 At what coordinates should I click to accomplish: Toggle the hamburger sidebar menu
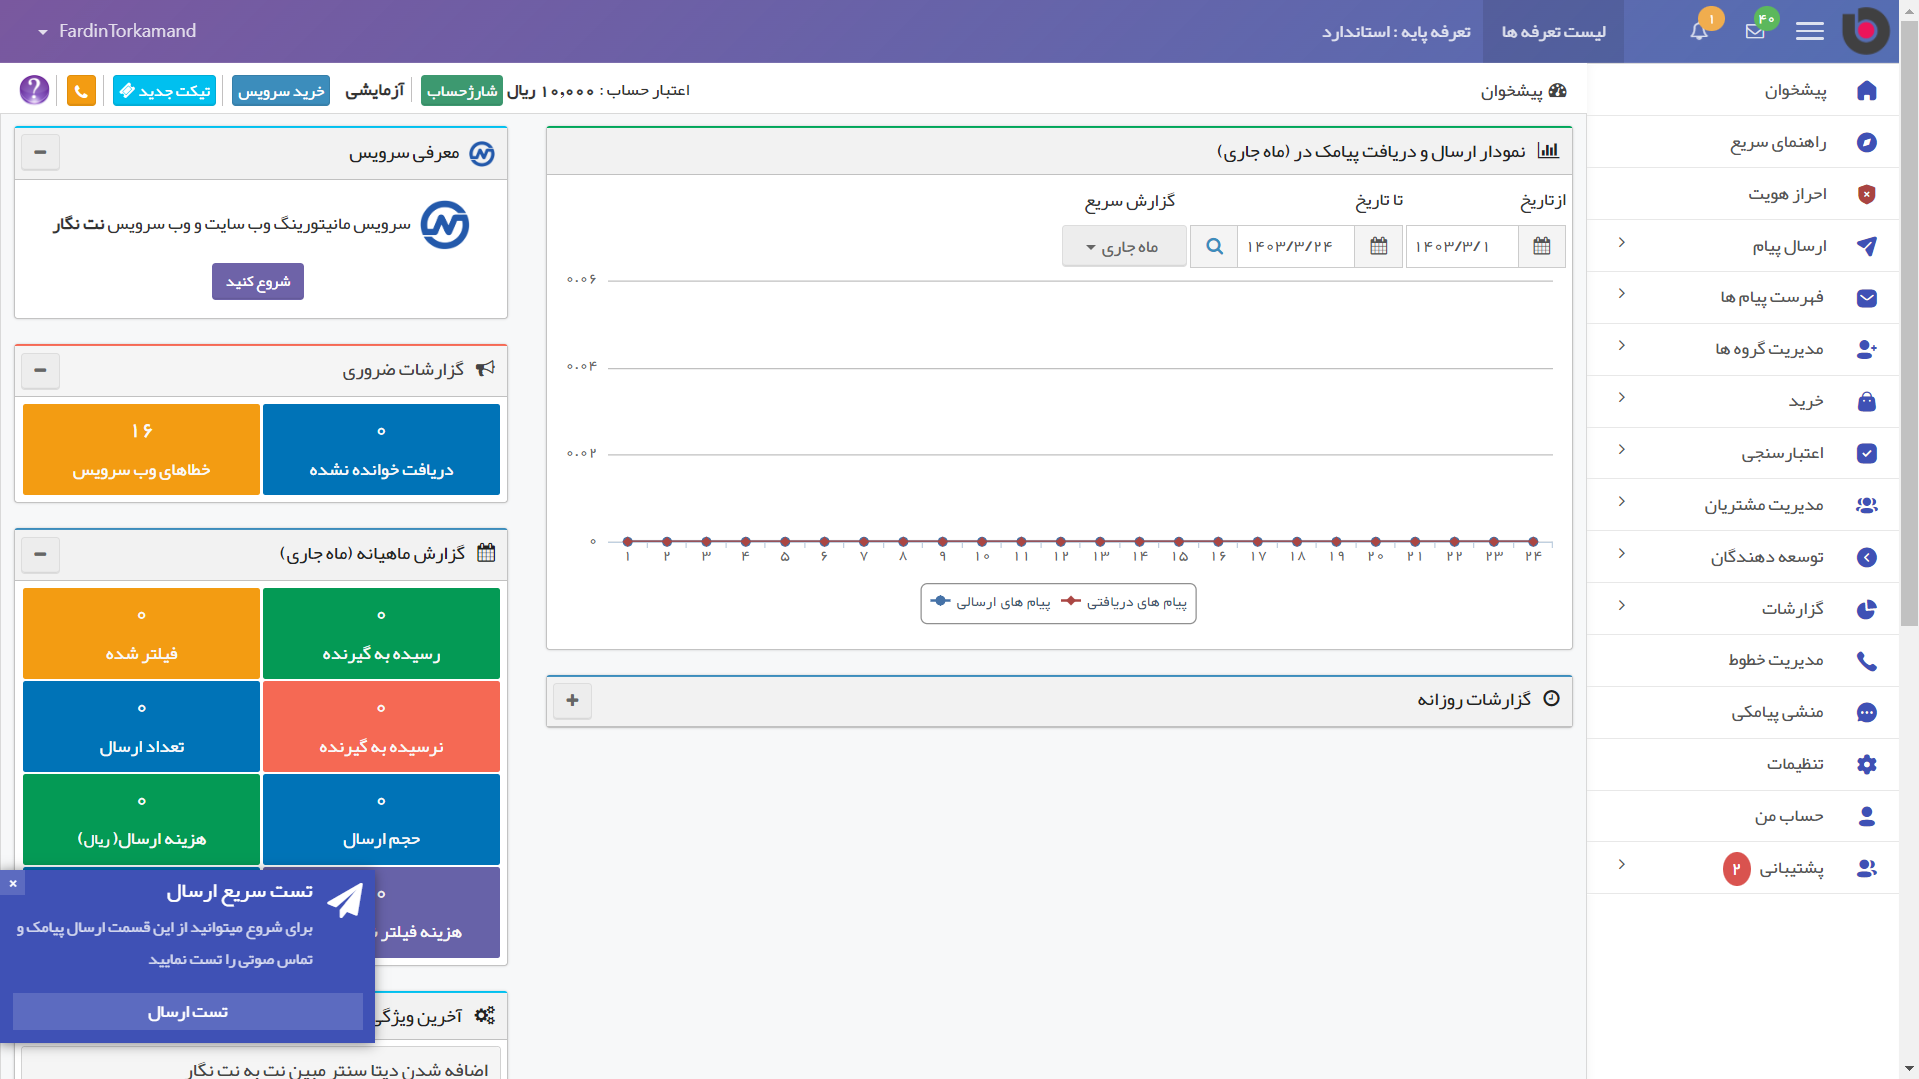[1809, 31]
